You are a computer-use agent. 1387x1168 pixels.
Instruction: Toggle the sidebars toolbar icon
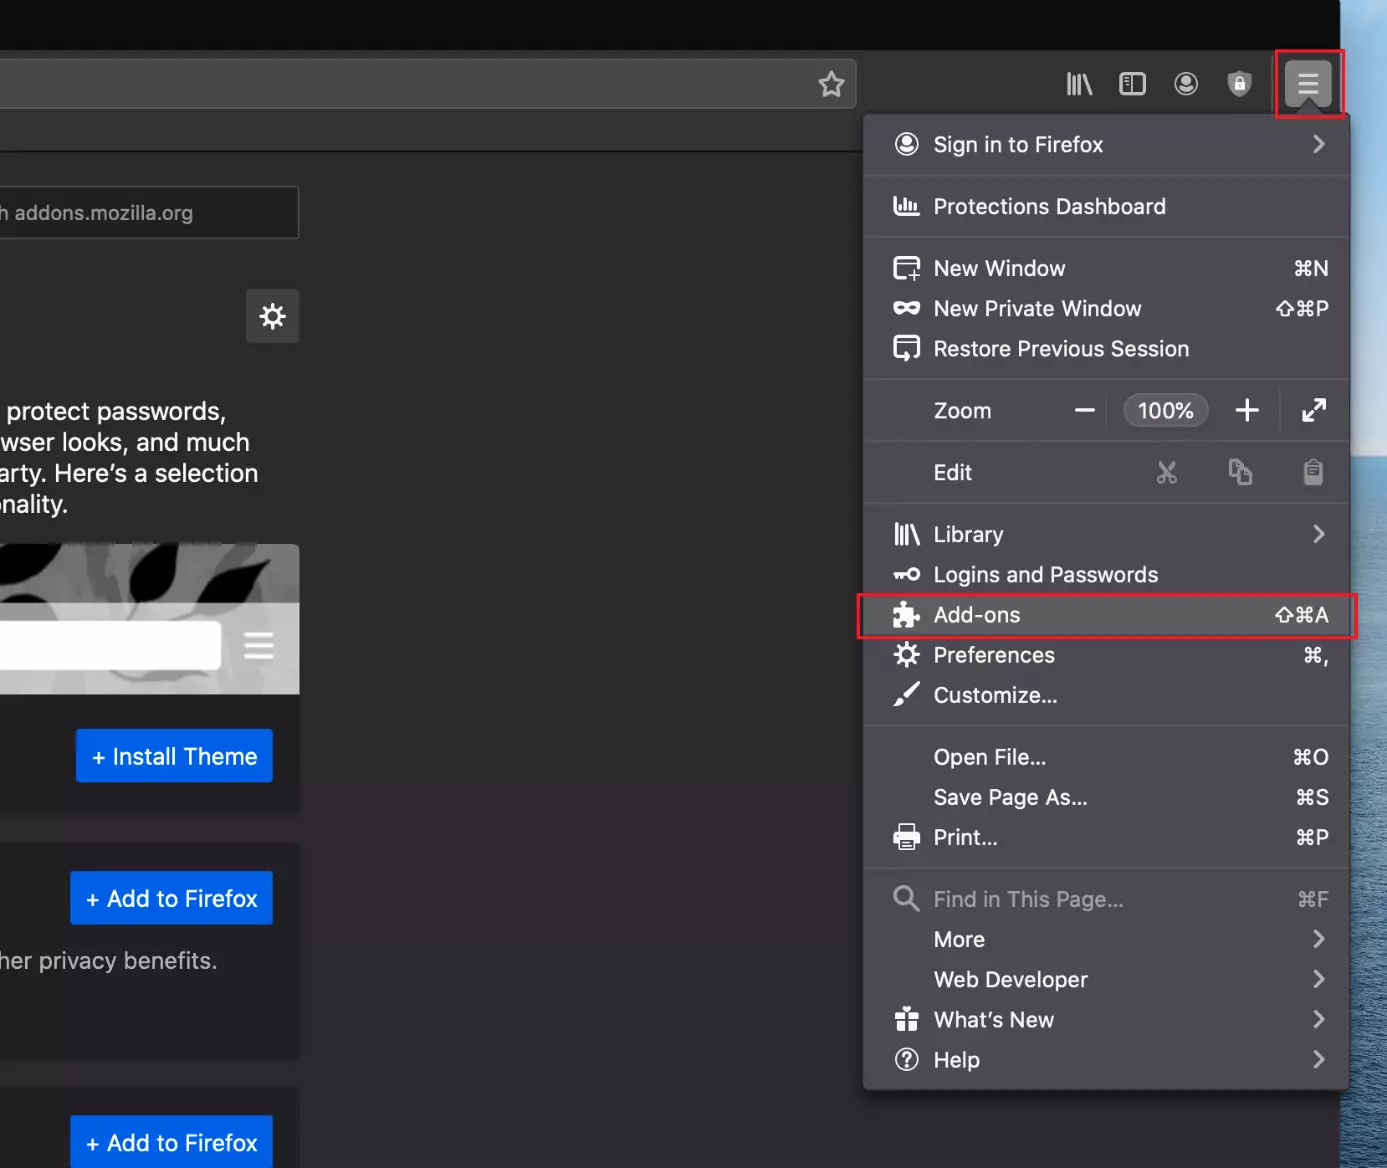1132,84
